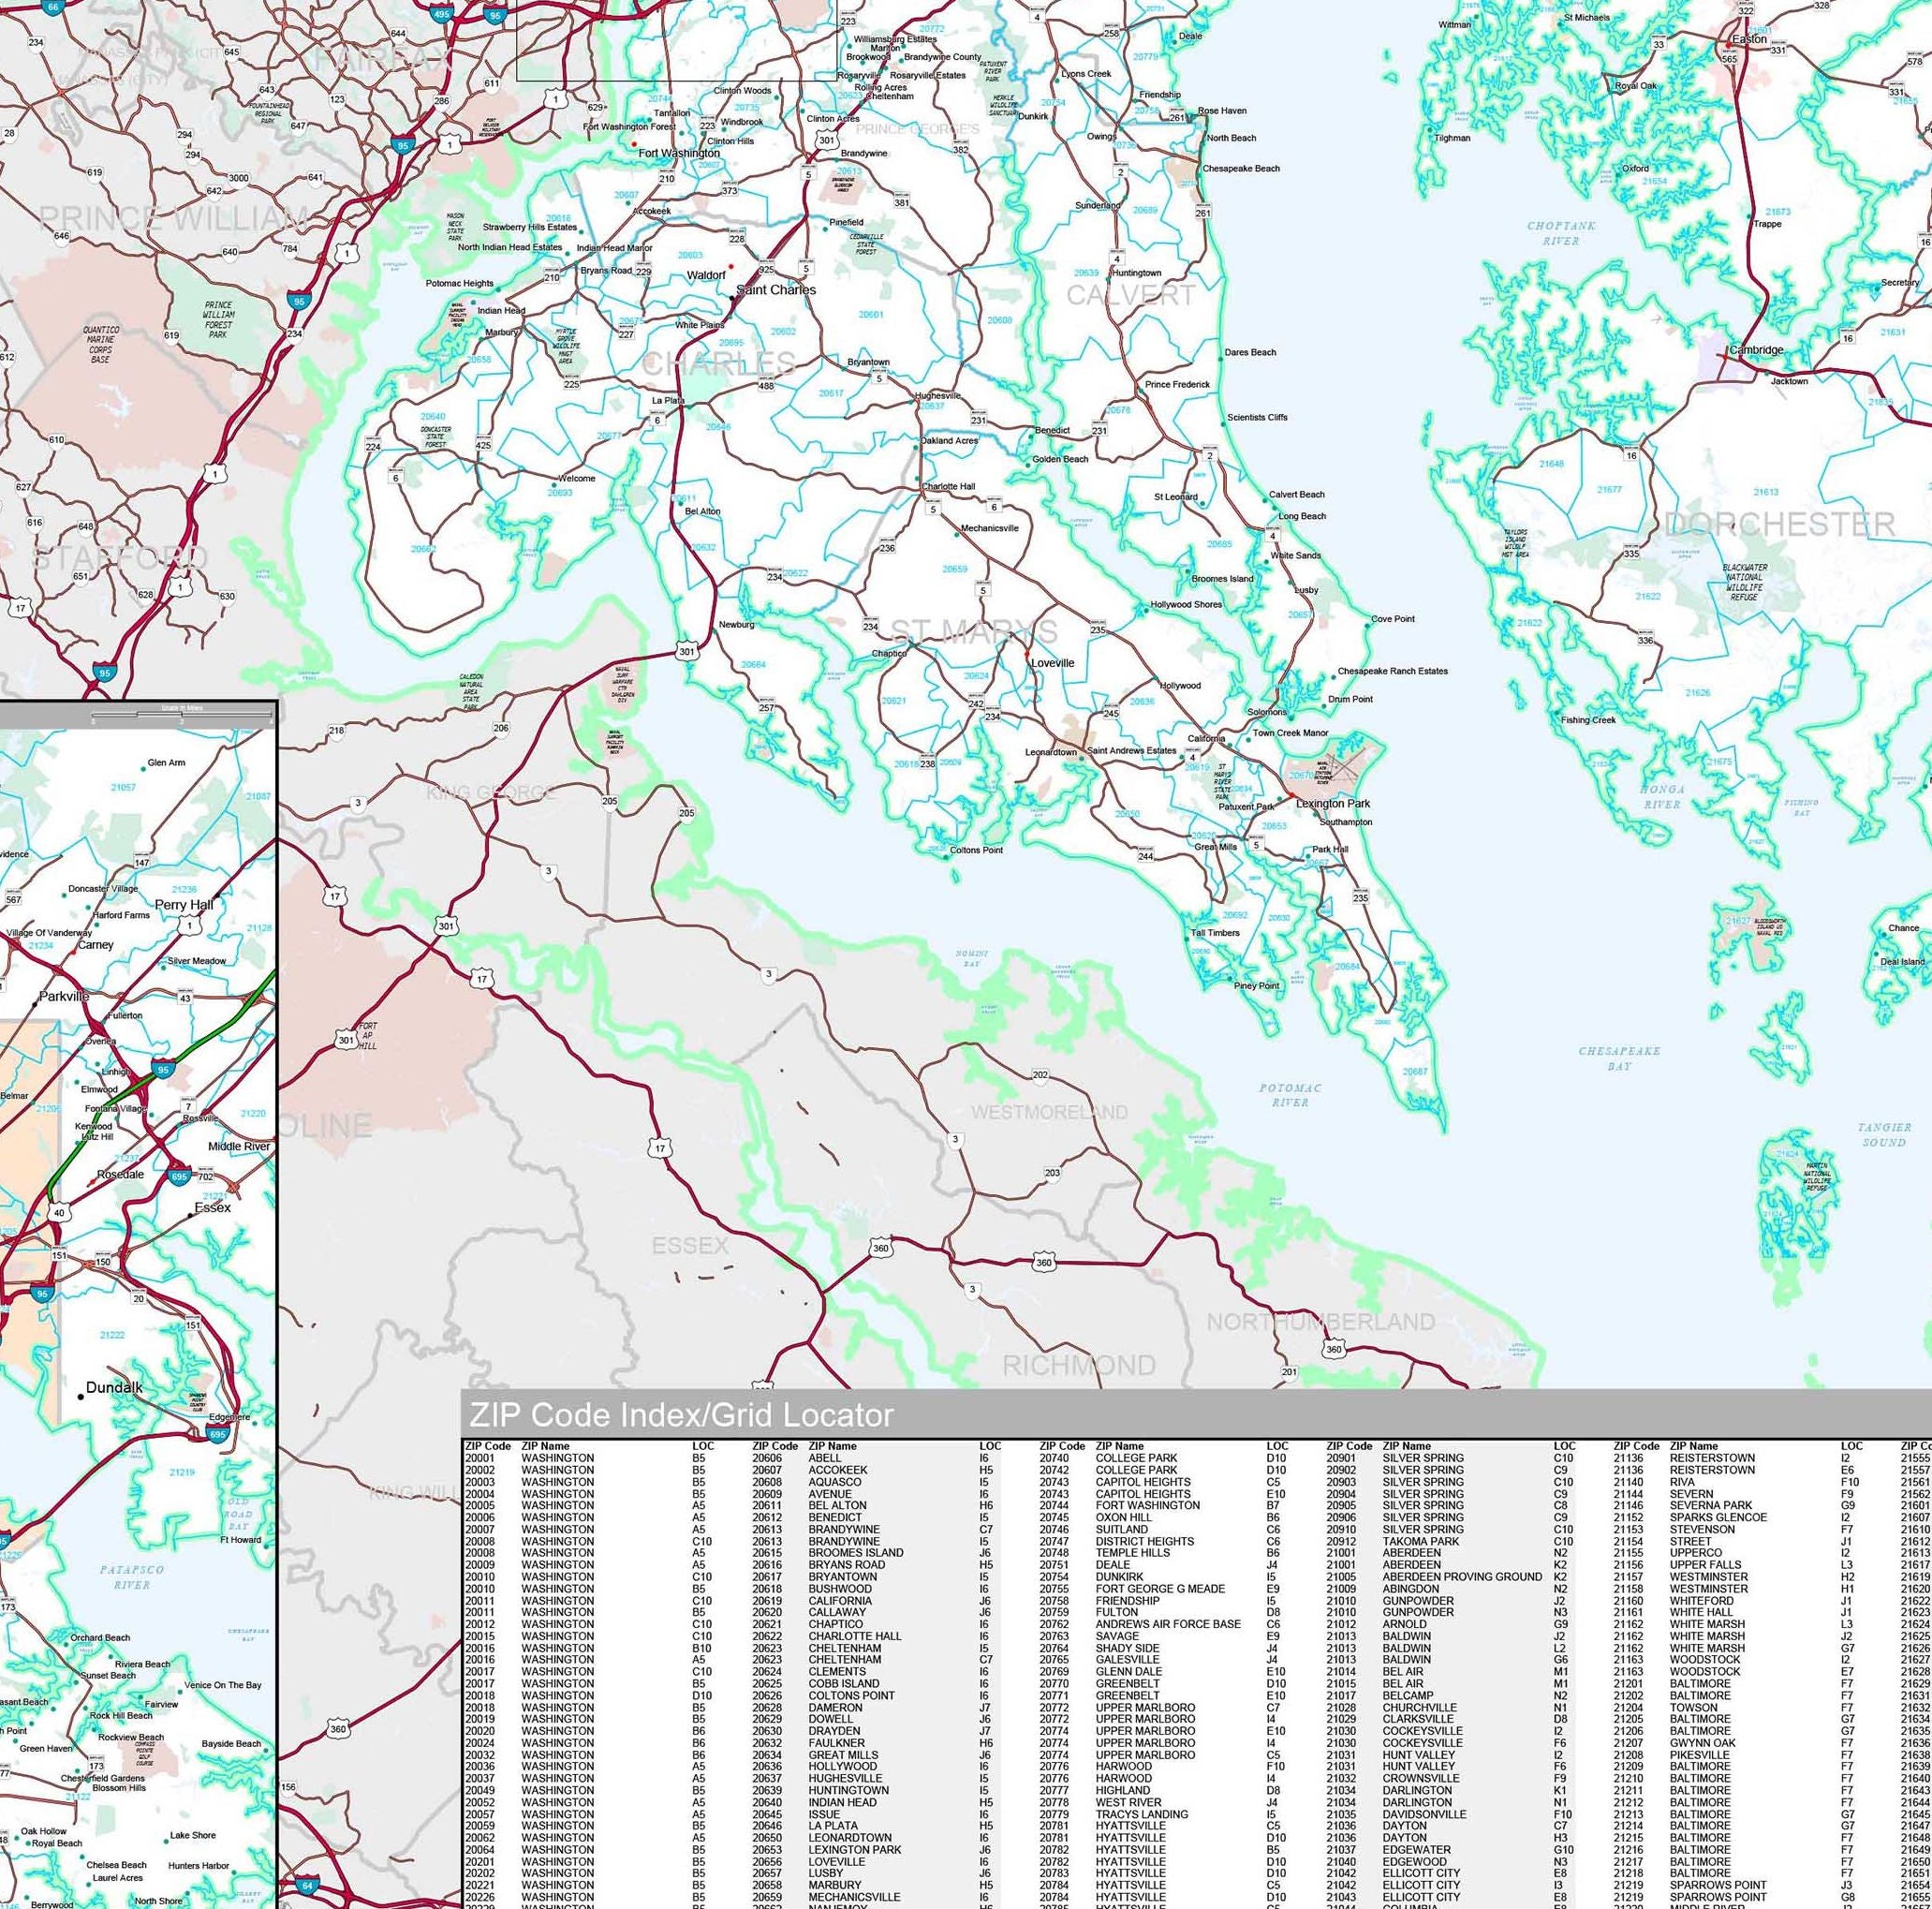Click "Perry Hall" in the inset map
The image size is (1932, 1909).
184,905
